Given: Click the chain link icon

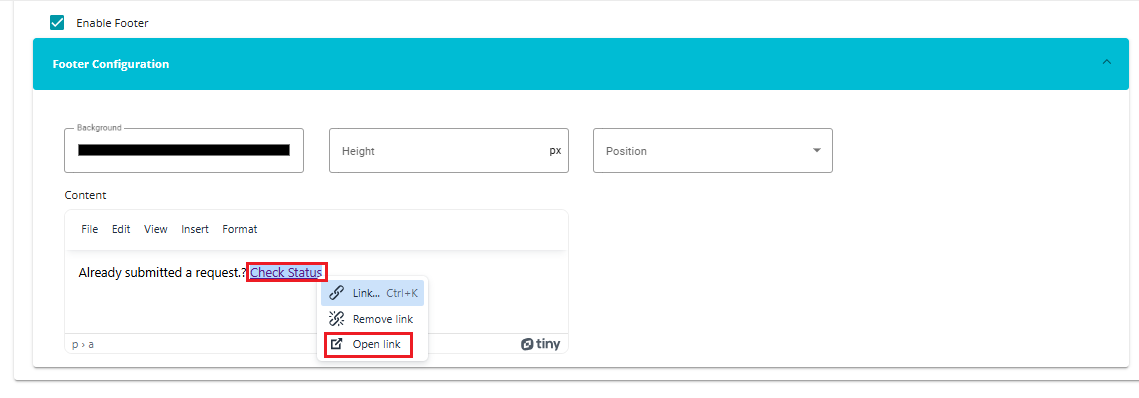Looking at the screenshot, I should click(x=336, y=293).
